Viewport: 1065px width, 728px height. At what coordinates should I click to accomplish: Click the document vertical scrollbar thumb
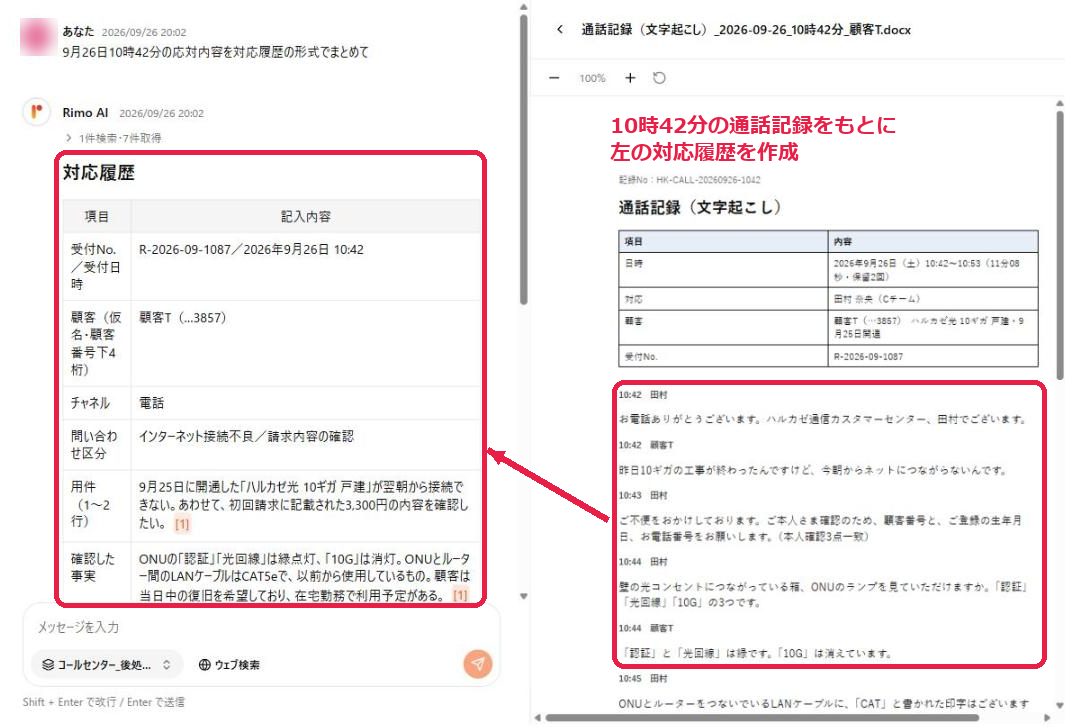1060,244
